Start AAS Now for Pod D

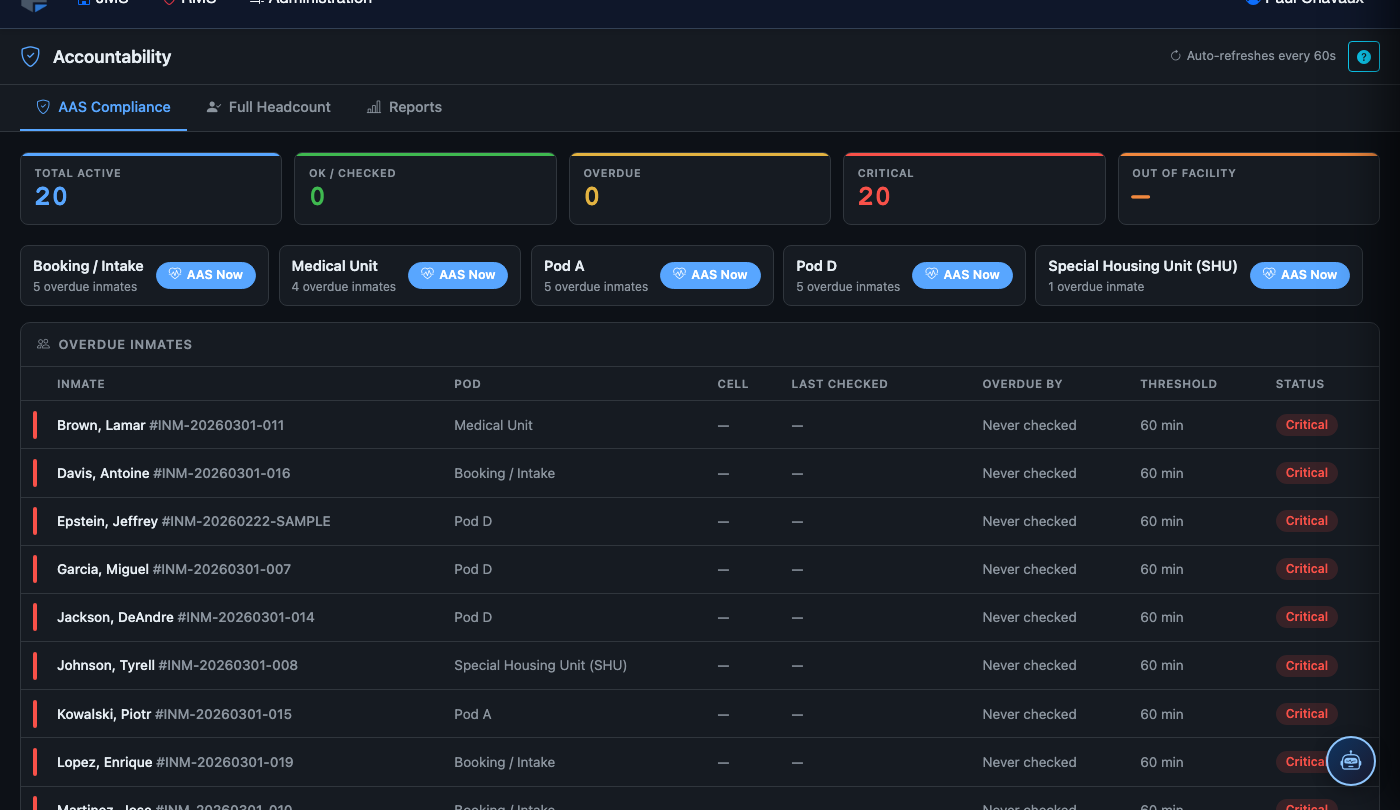pos(962,275)
